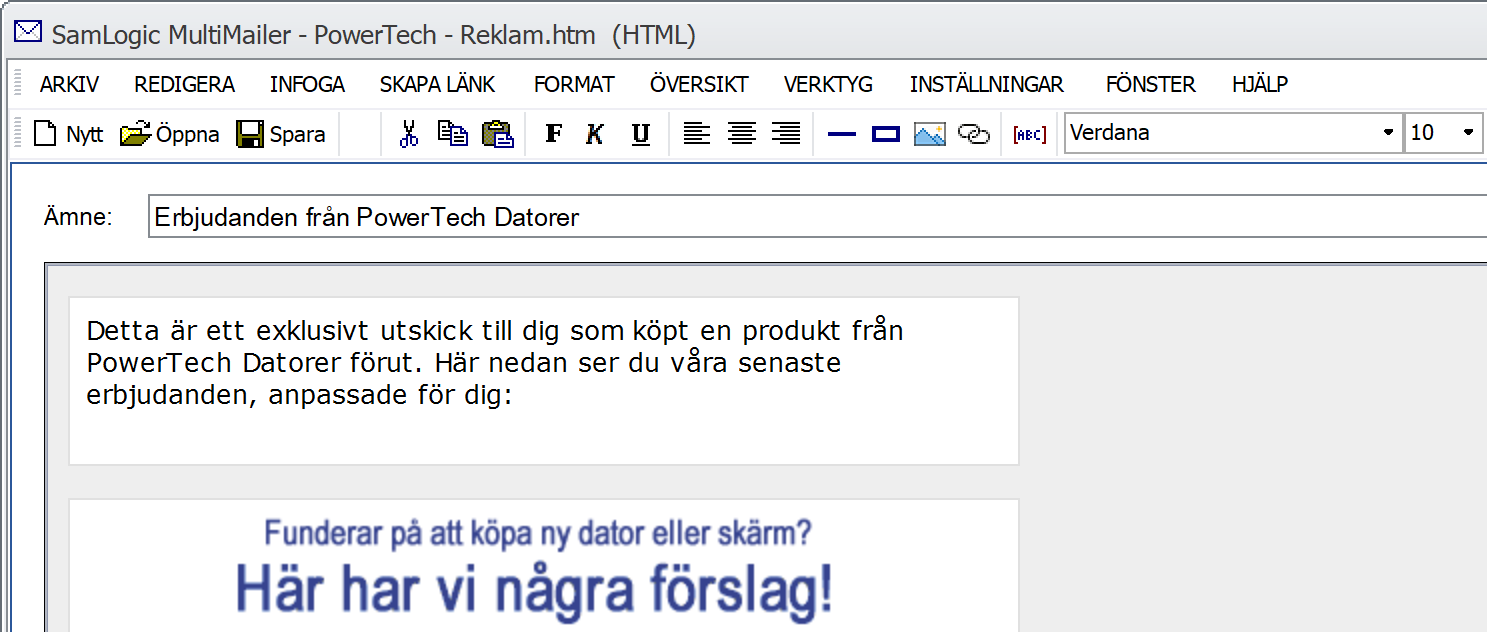1487x632 pixels.
Task: Open the INFOGA menu
Action: pyautogui.click(x=307, y=85)
